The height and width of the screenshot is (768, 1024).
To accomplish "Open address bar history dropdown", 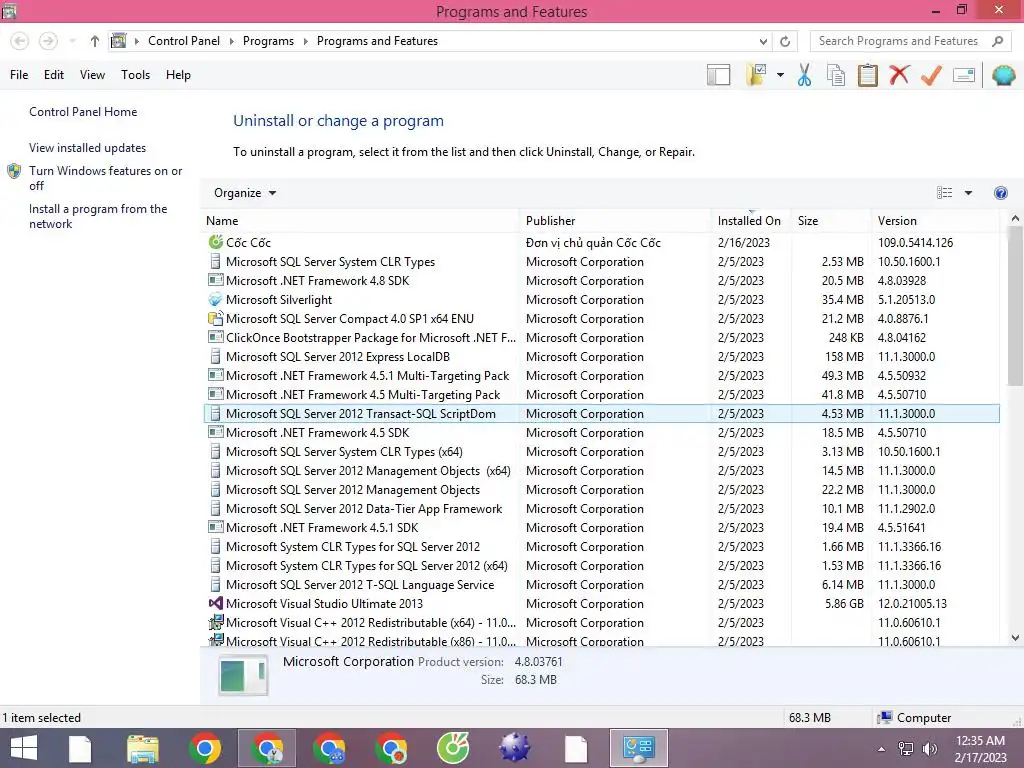I will tap(763, 41).
